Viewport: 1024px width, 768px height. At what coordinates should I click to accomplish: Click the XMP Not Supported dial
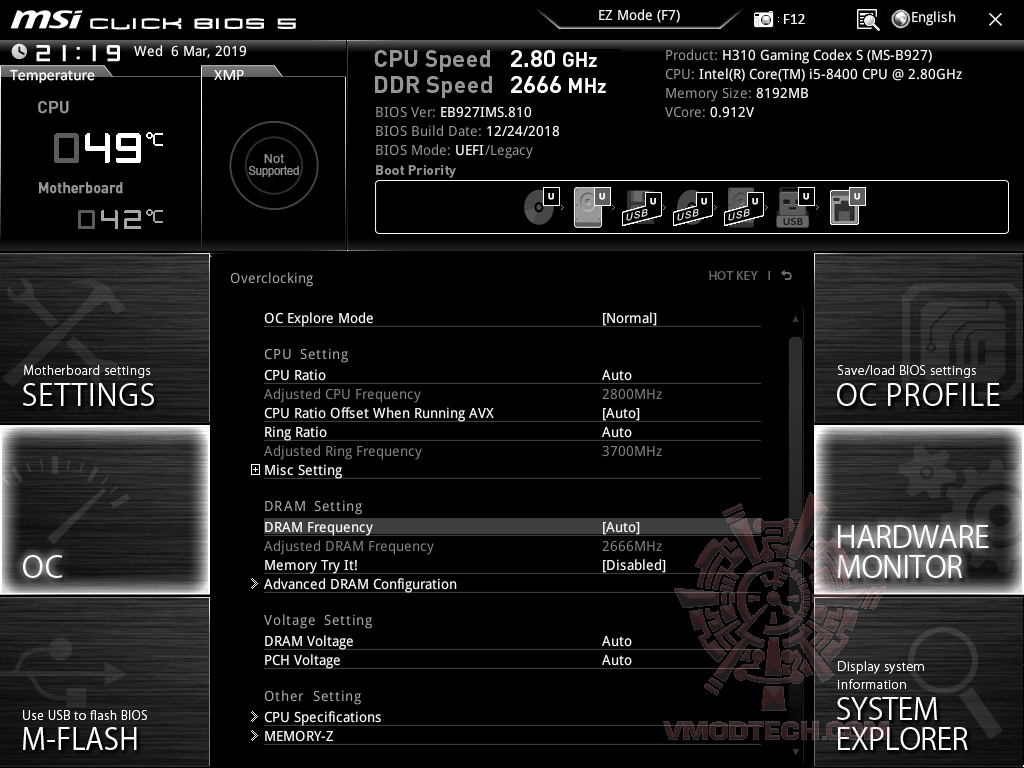click(274, 165)
